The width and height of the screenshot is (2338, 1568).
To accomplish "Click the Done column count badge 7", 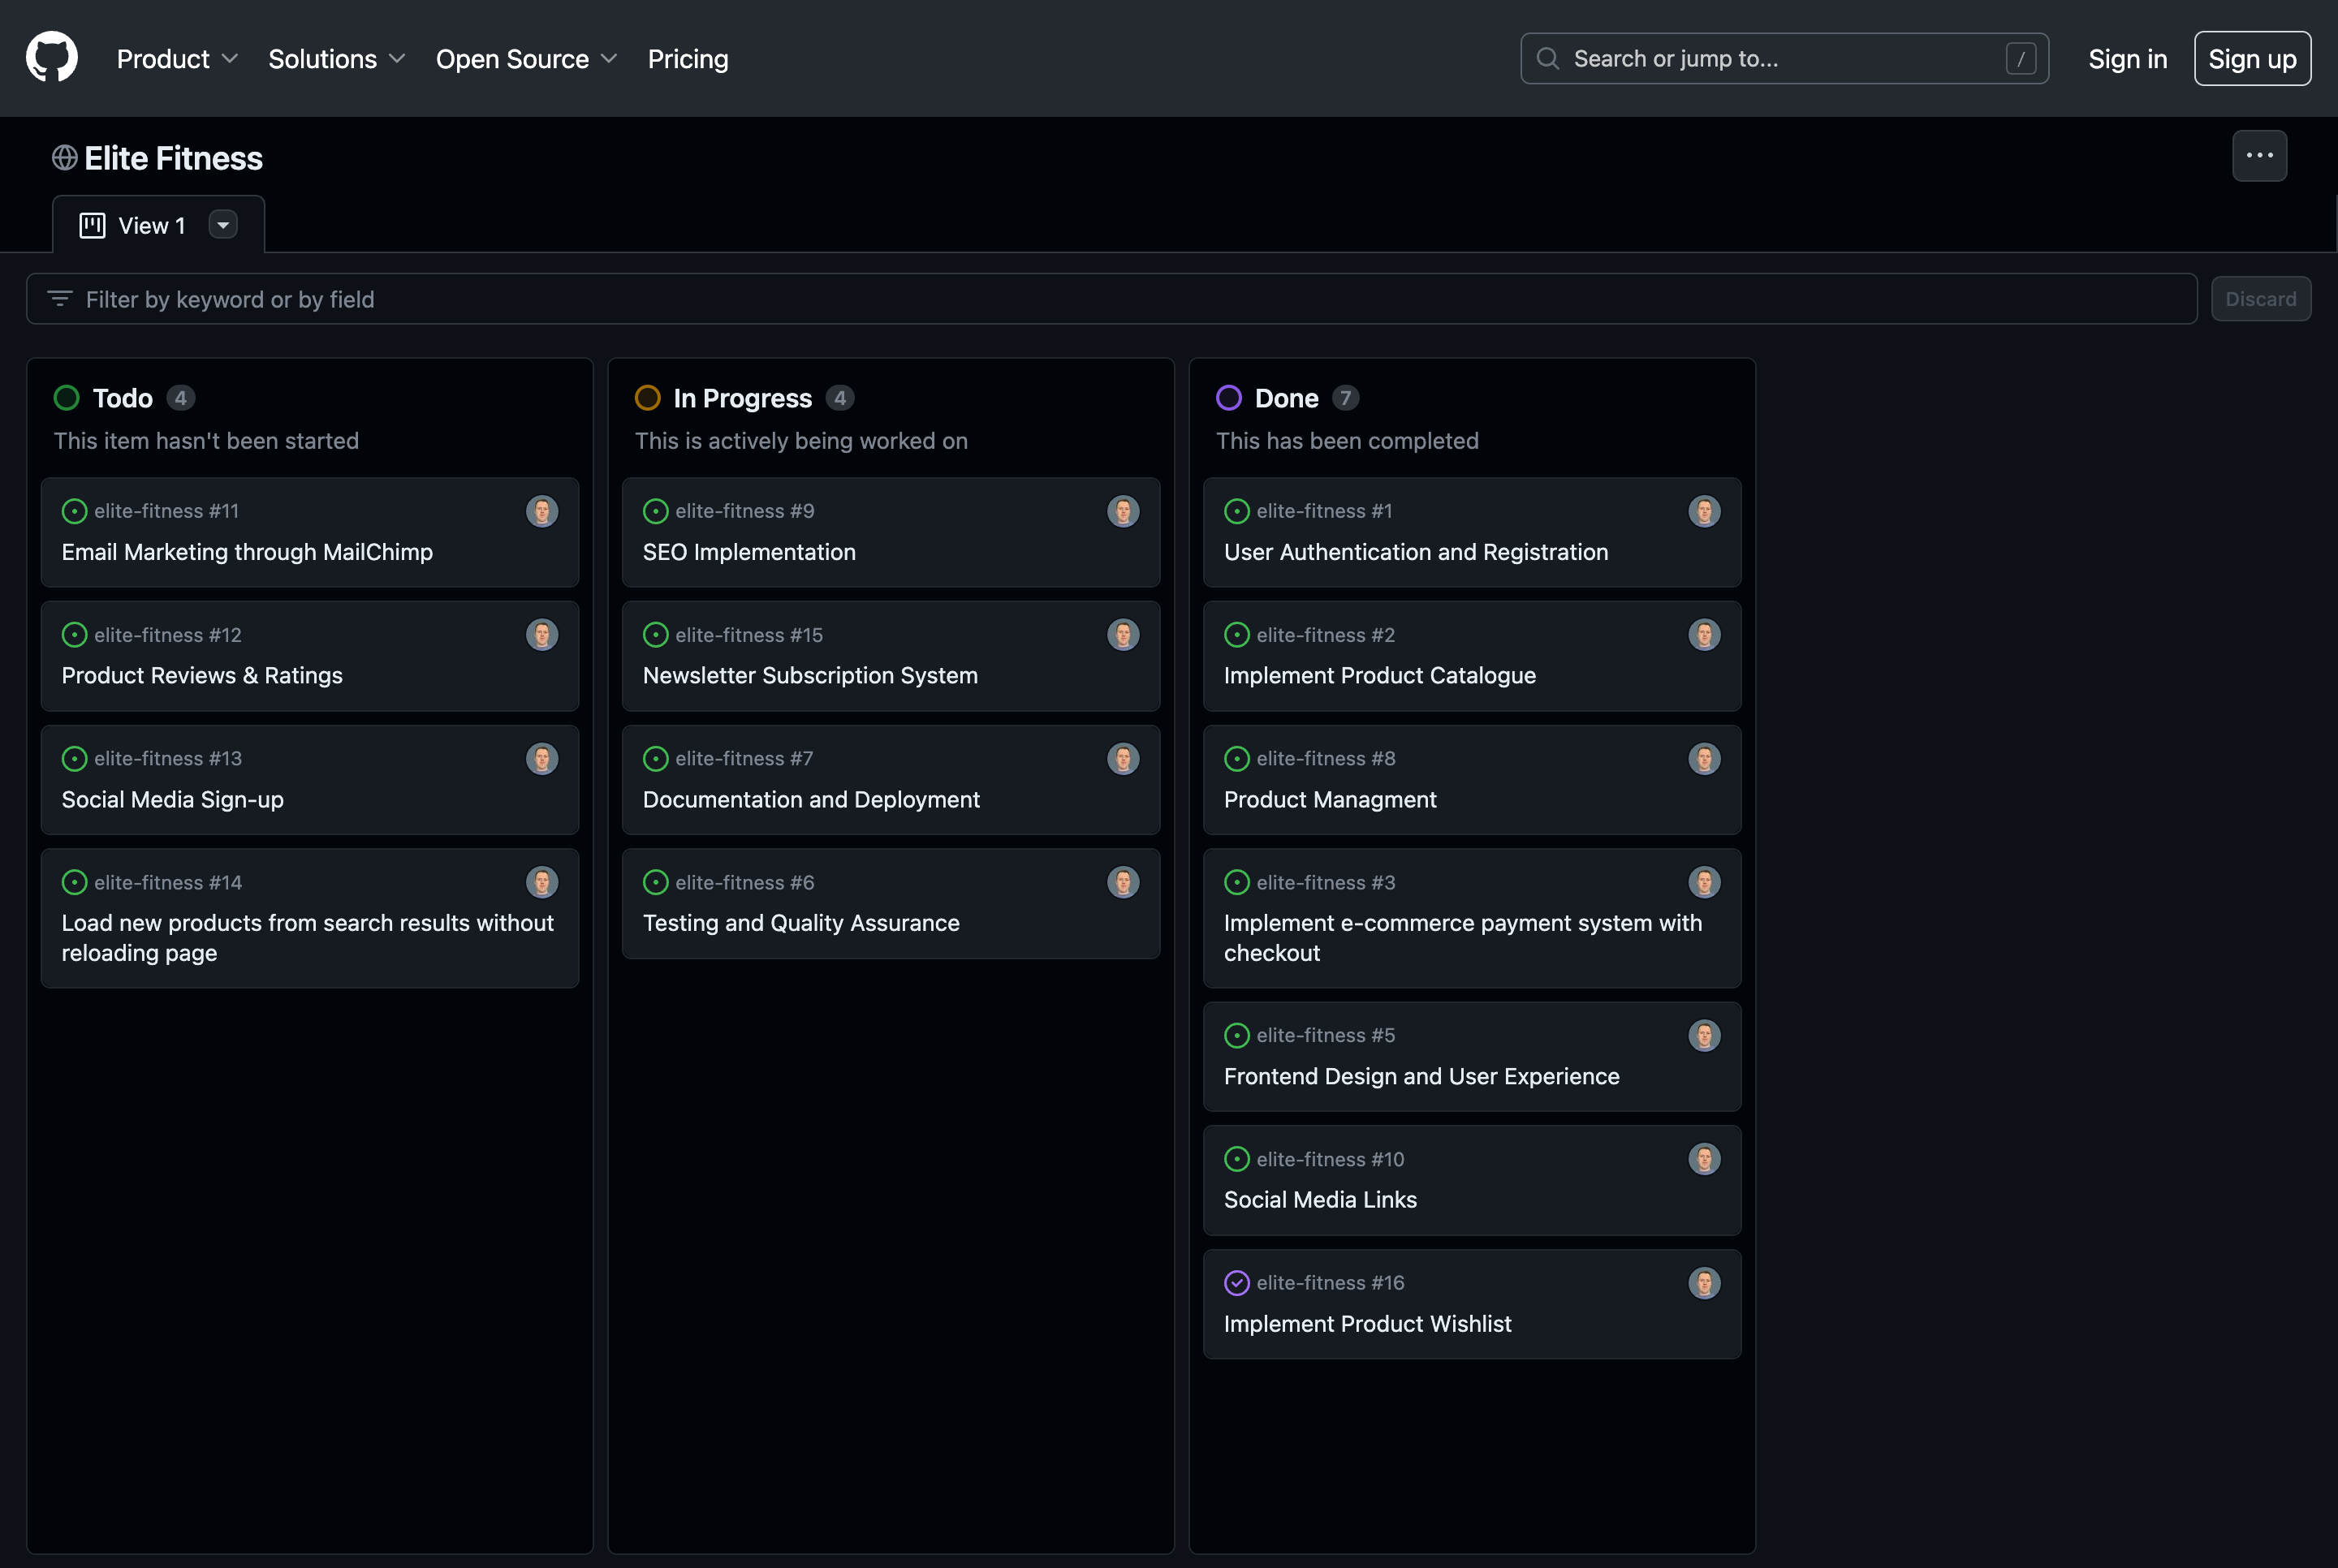I will click(1345, 398).
